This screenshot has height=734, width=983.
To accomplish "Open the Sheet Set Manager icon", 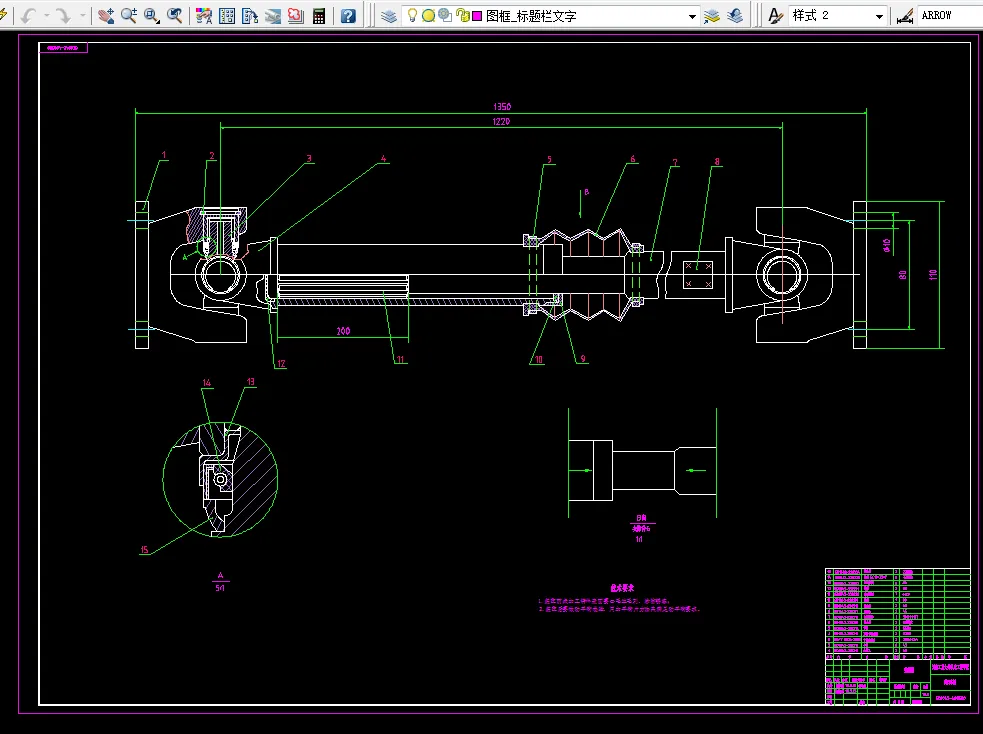I will tap(273, 16).
